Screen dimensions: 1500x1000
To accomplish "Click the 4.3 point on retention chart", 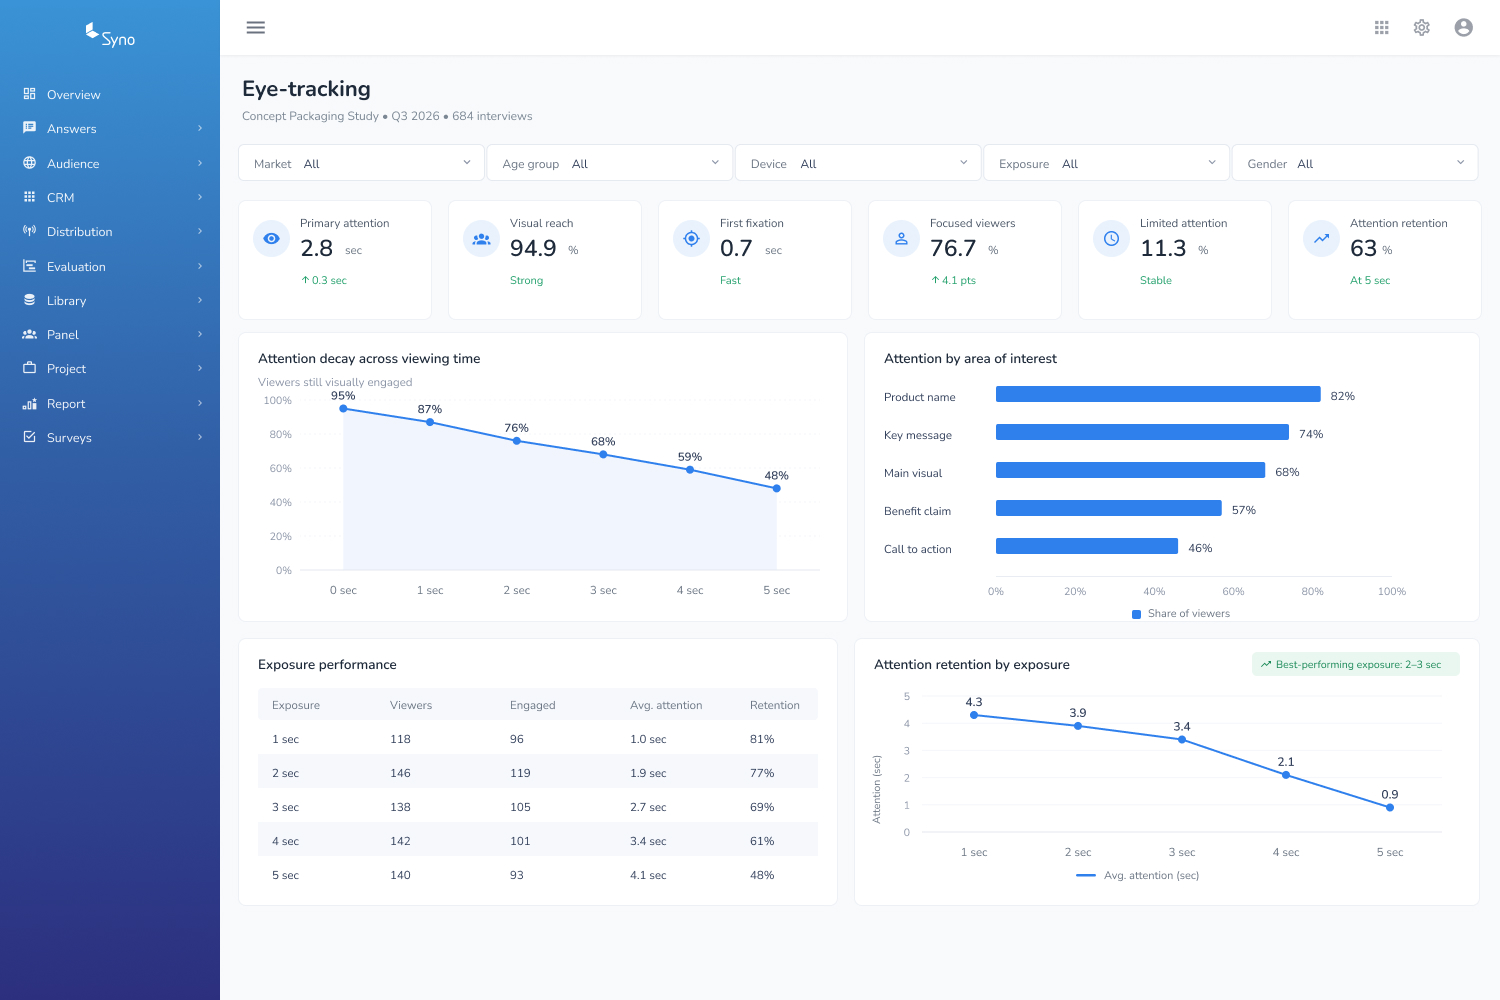I will [974, 715].
